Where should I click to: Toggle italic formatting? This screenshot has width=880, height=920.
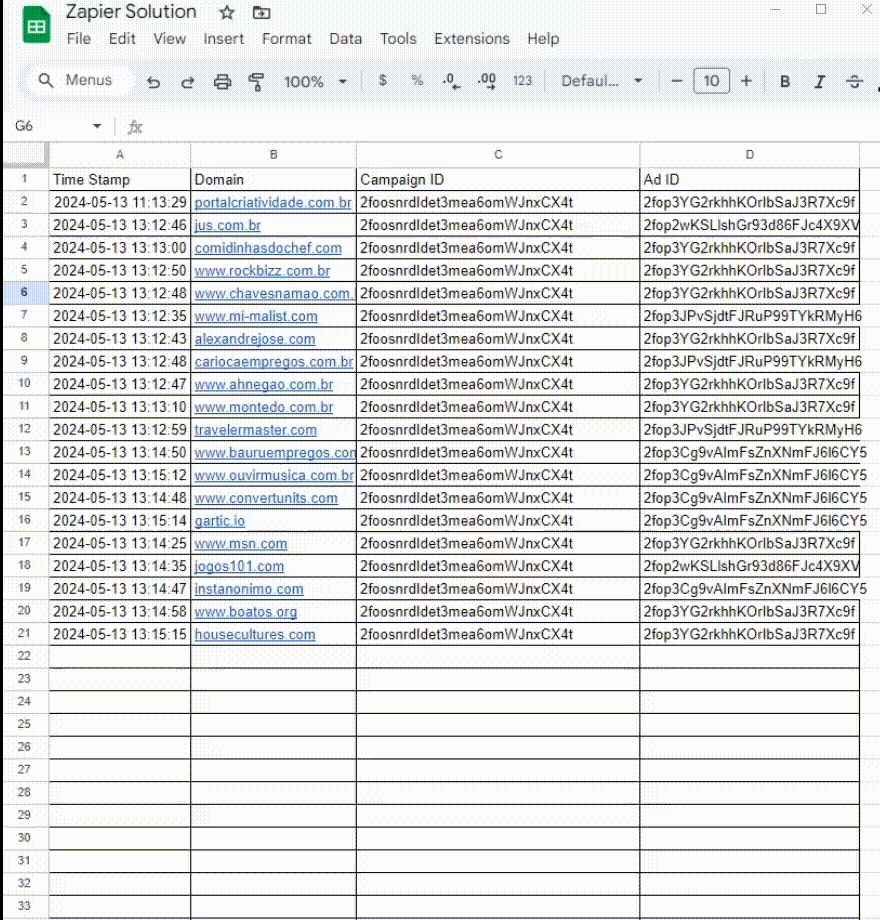coord(820,82)
